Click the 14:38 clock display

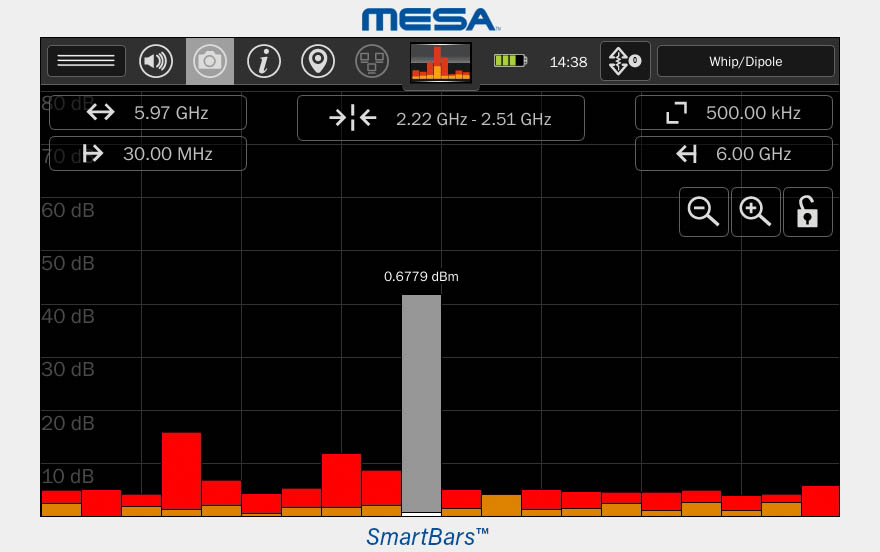(568, 62)
